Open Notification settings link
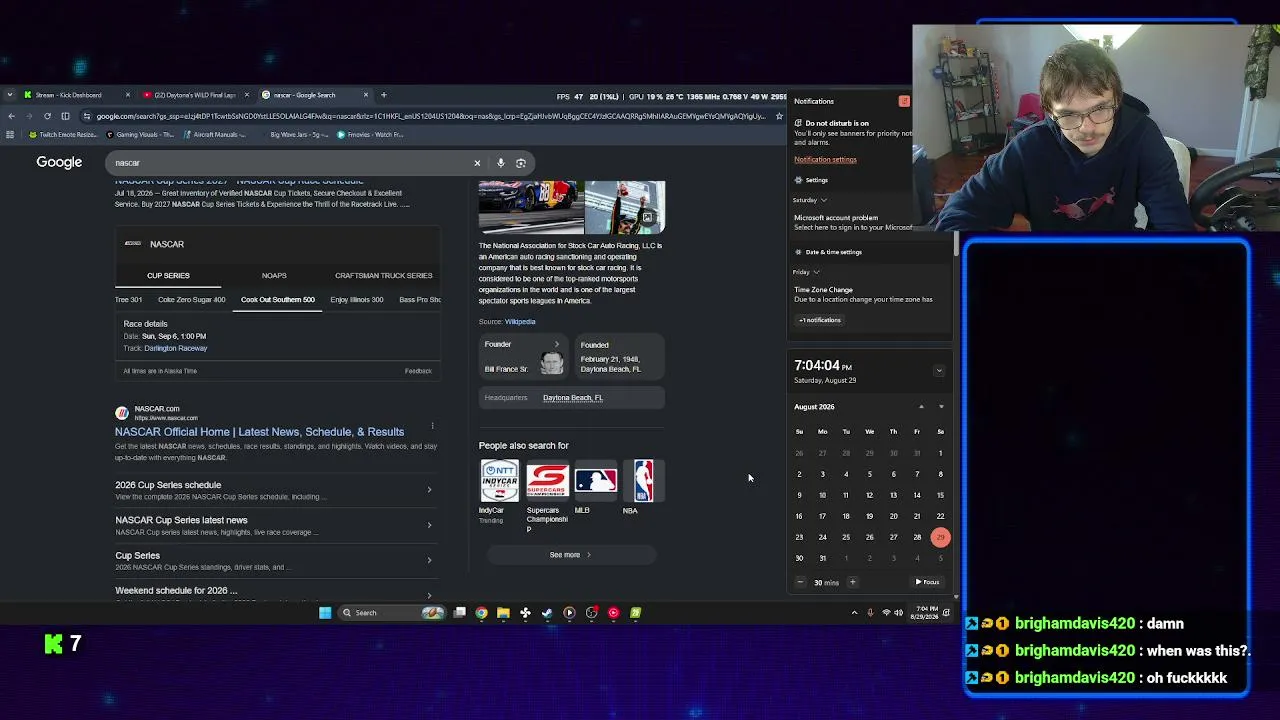 [x=825, y=160]
